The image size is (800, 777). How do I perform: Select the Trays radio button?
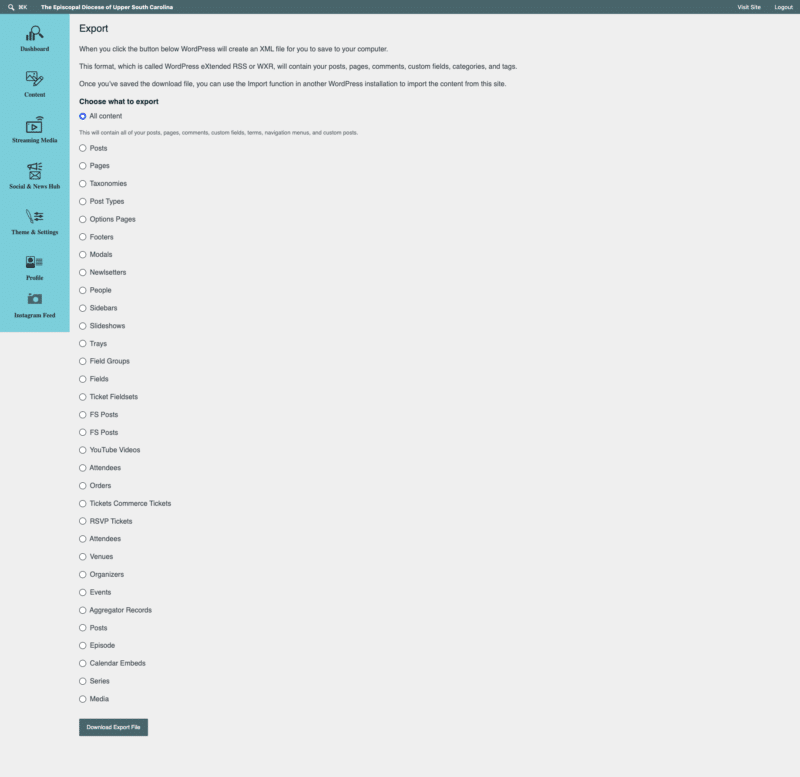[83, 344]
